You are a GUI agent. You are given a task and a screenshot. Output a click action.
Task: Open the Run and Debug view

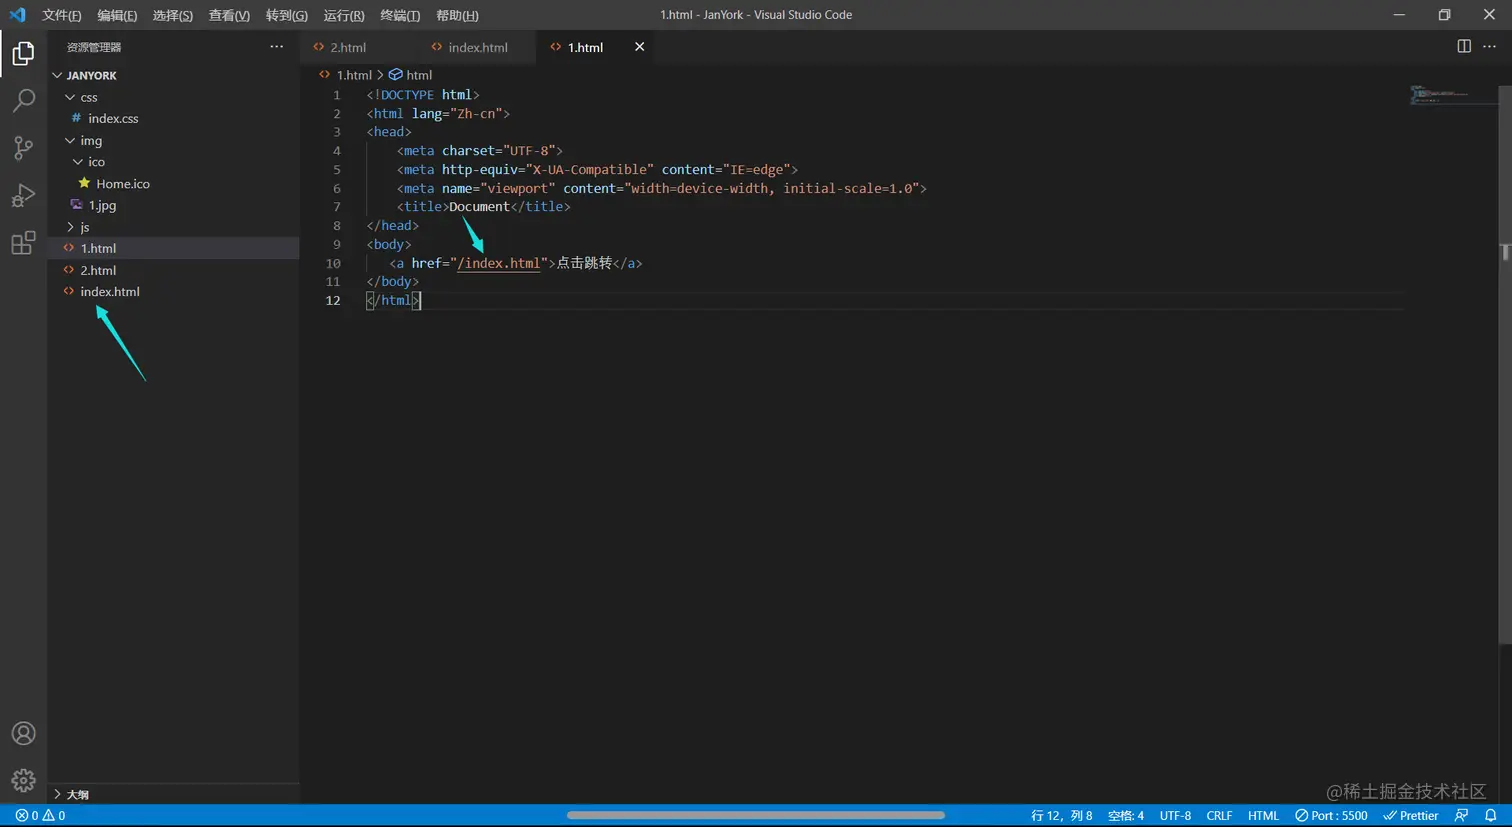23,196
